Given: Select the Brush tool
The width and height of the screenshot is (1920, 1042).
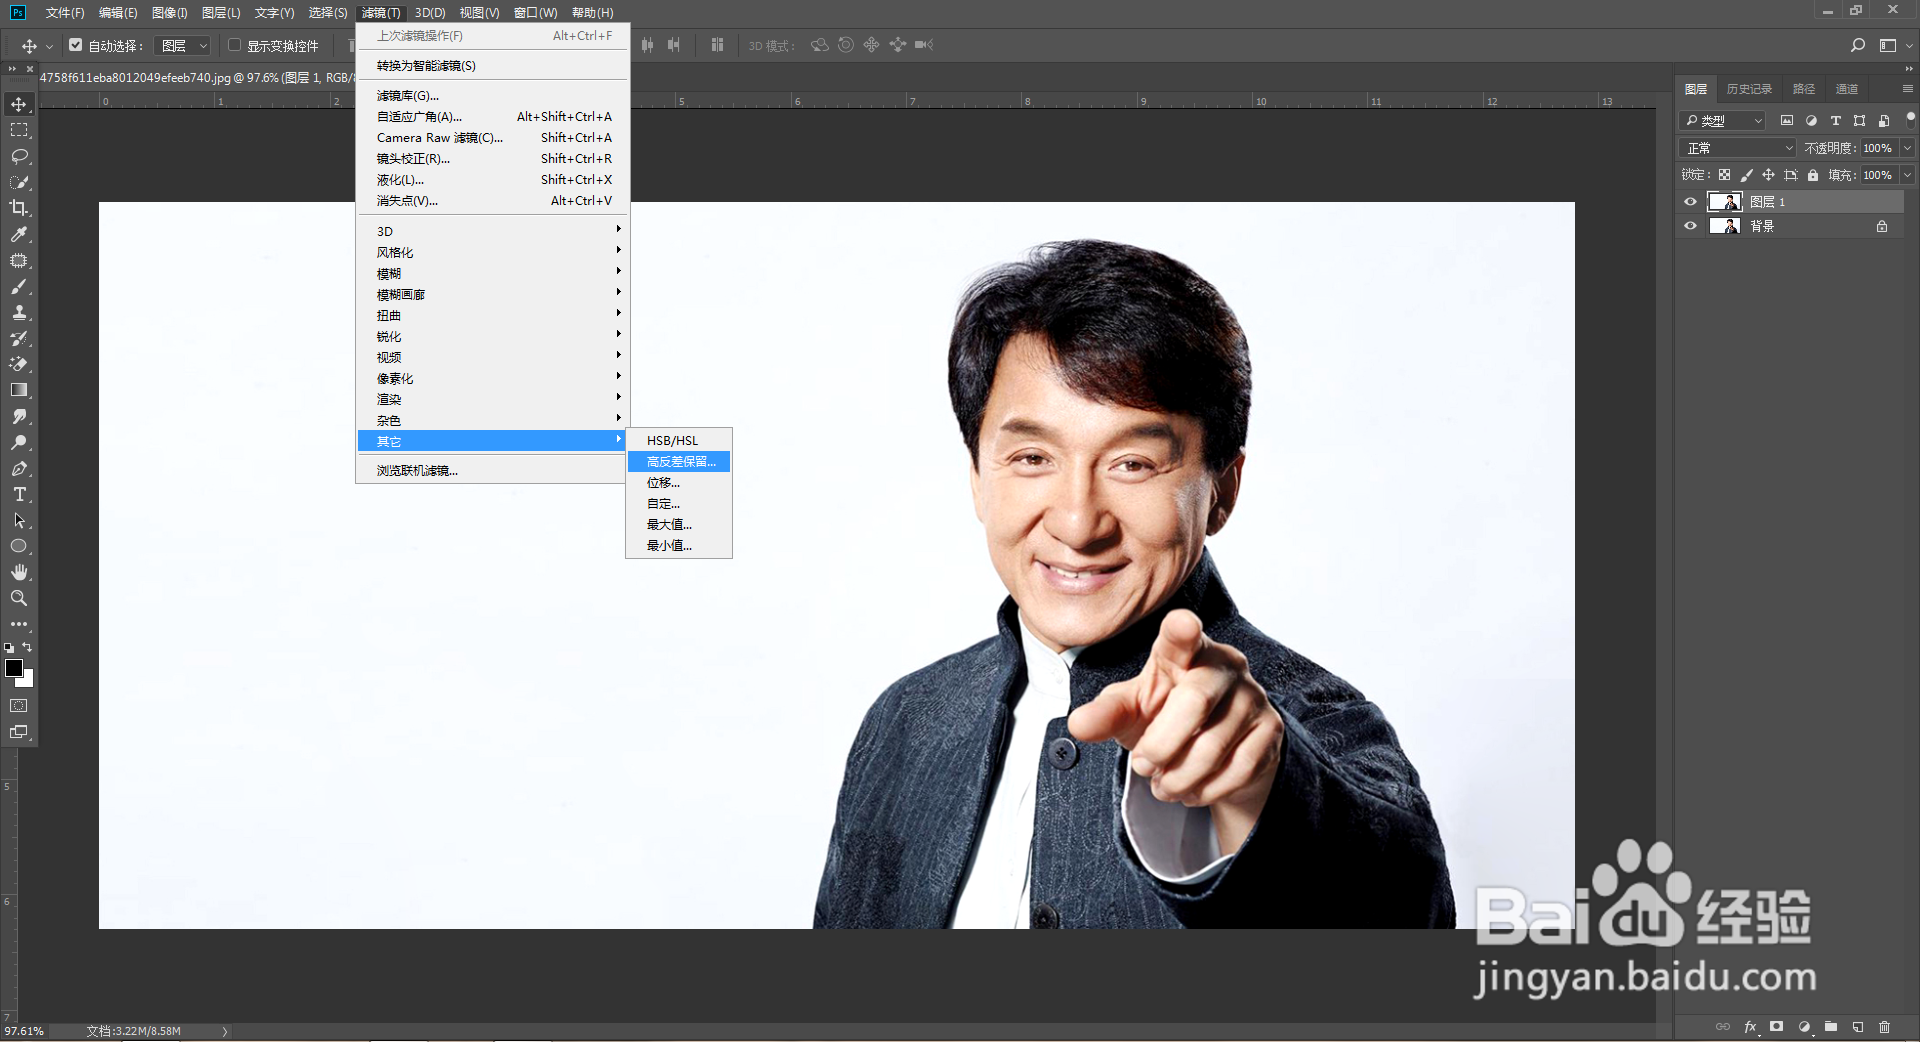Looking at the screenshot, I should tap(19, 286).
